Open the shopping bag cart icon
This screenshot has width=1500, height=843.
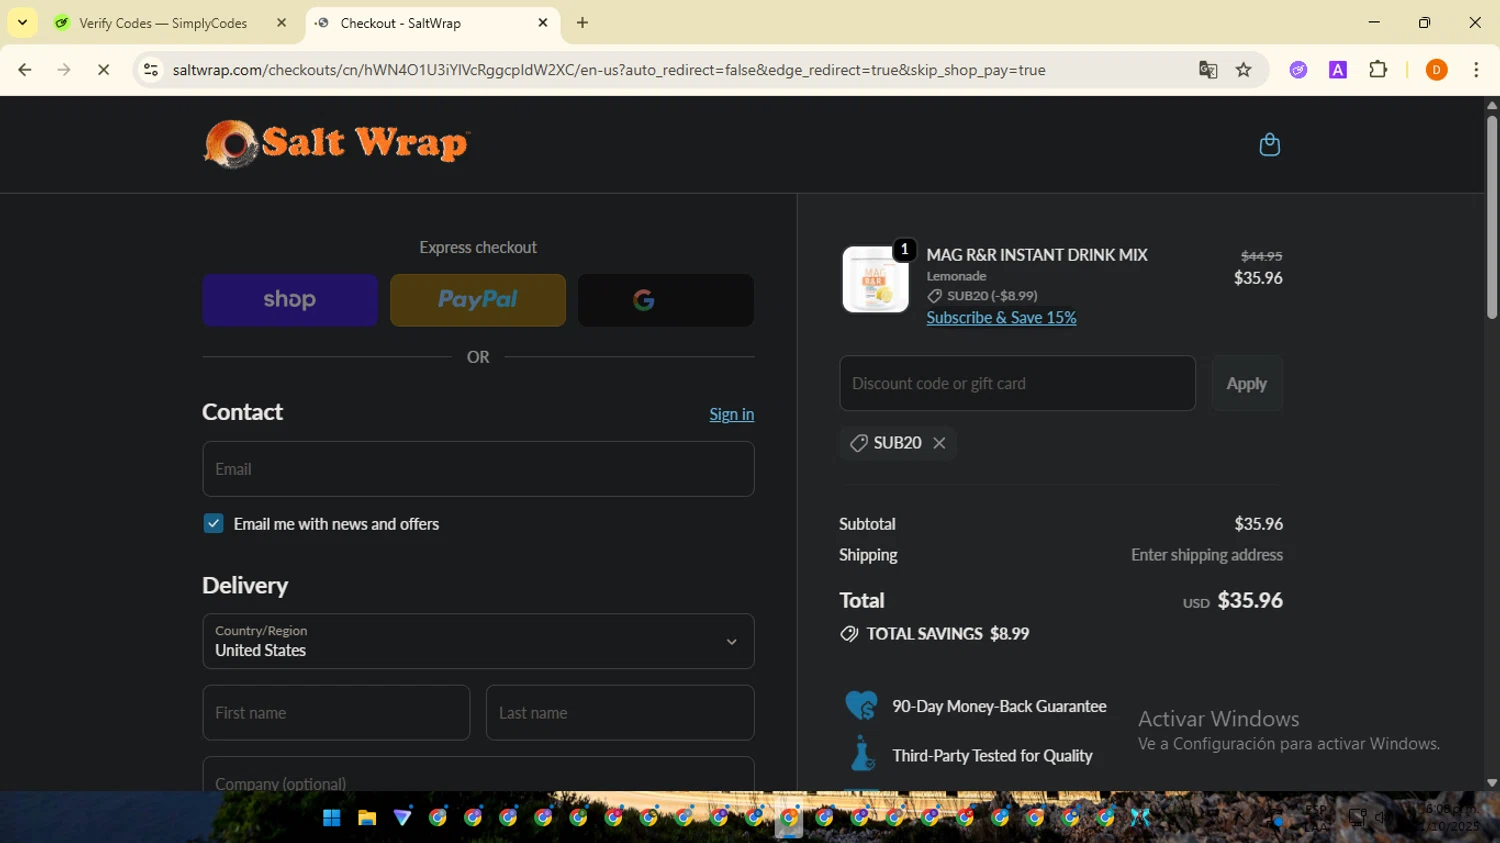click(1269, 145)
